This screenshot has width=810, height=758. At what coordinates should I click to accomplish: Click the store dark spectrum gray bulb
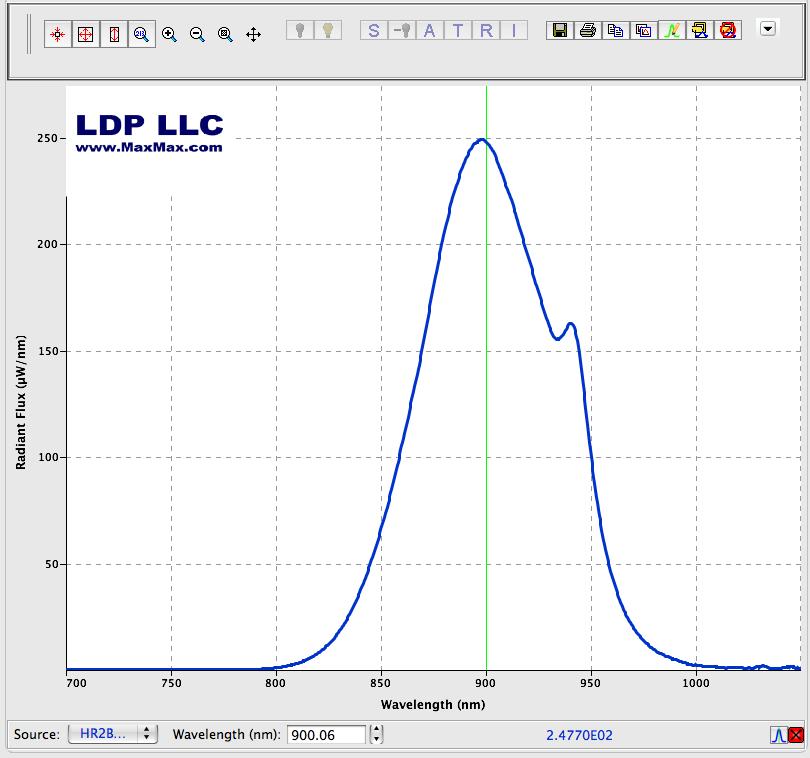pyautogui.click(x=300, y=30)
